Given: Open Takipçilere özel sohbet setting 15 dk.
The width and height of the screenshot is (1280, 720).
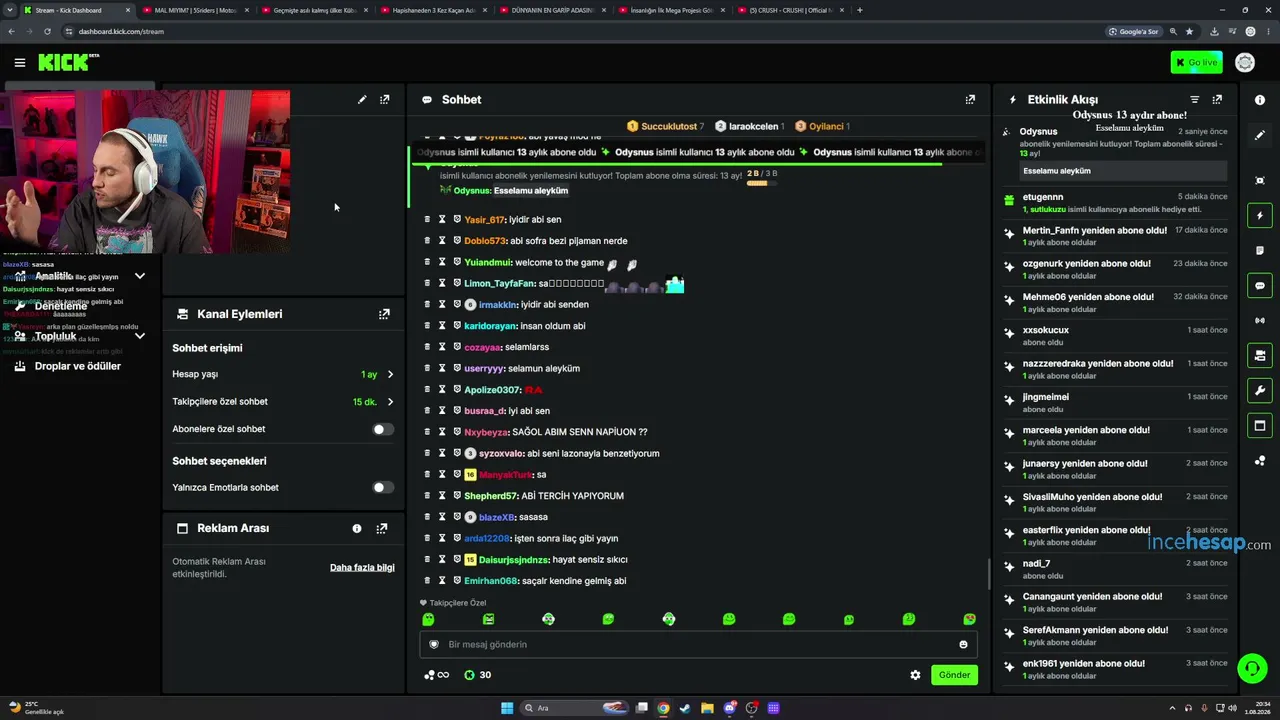Looking at the screenshot, I should (x=283, y=402).
